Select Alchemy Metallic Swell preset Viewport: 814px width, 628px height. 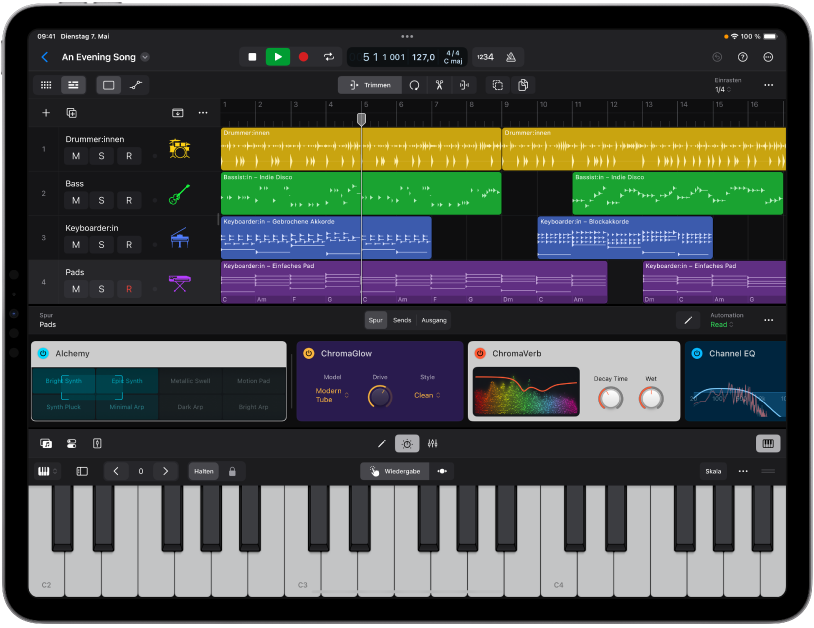191,381
